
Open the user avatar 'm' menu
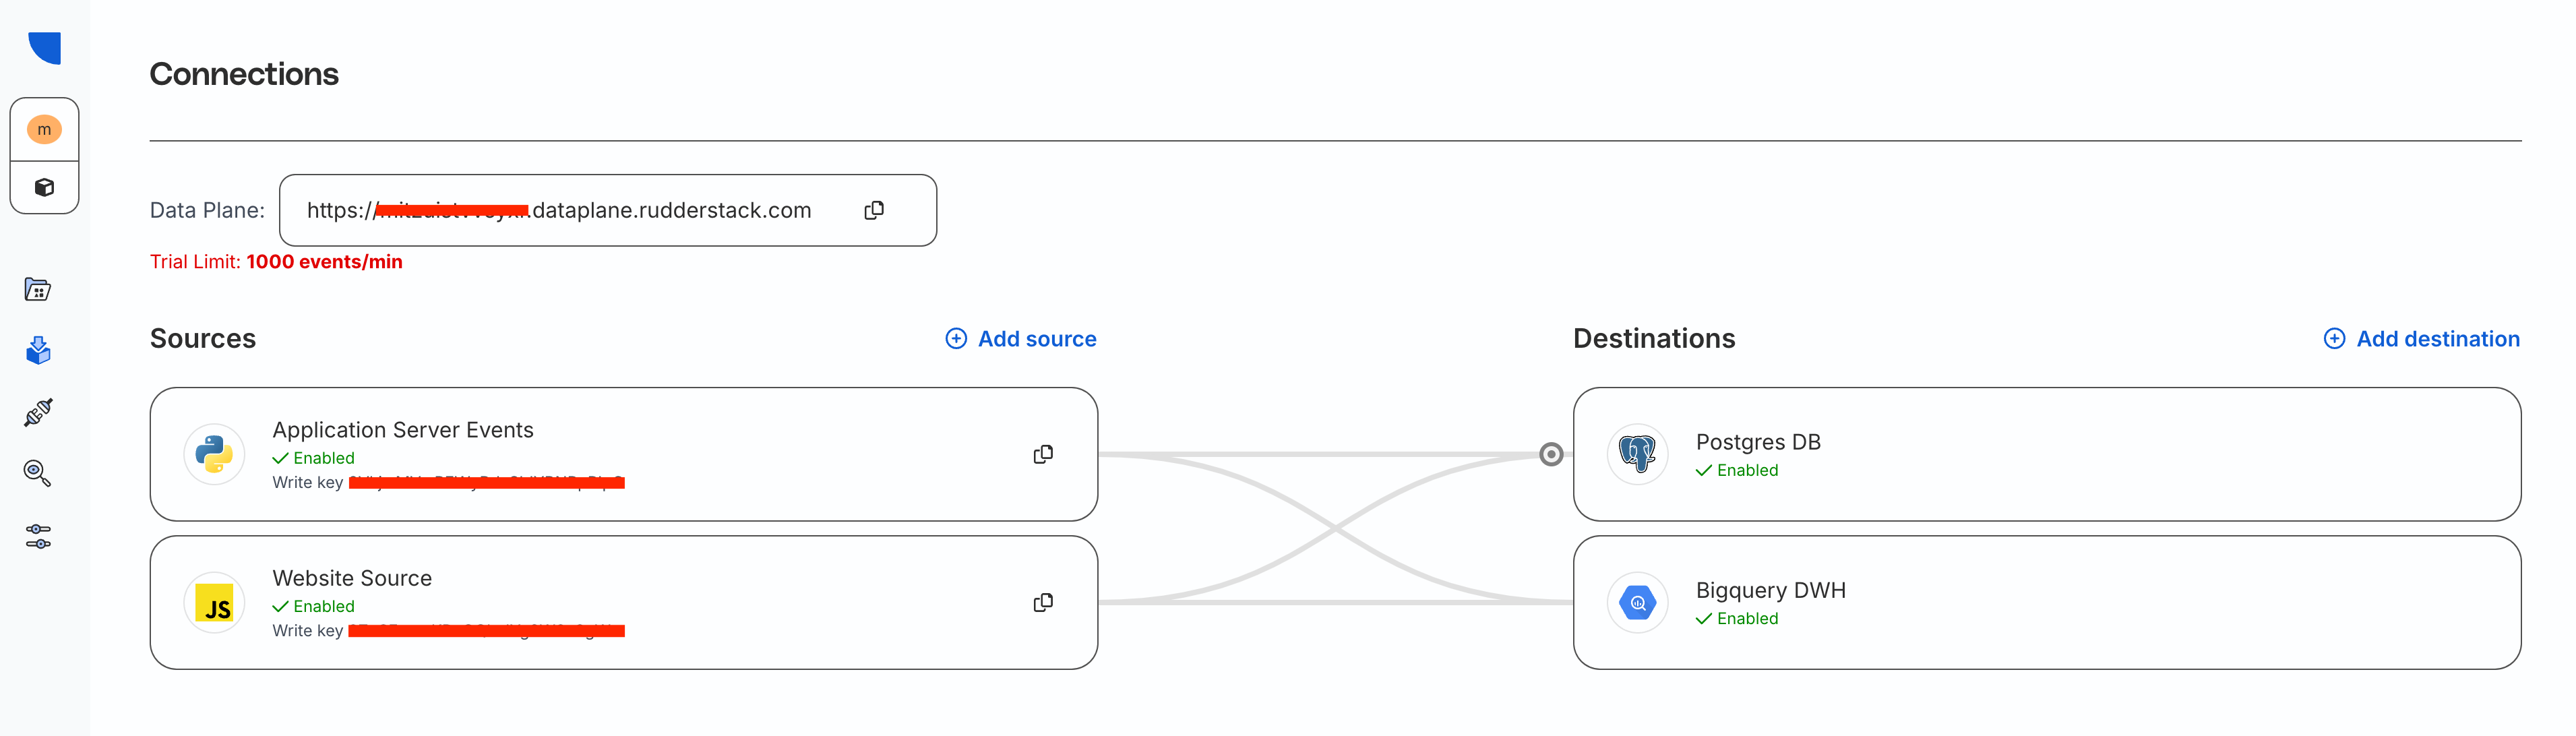click(x=44, y=130)
